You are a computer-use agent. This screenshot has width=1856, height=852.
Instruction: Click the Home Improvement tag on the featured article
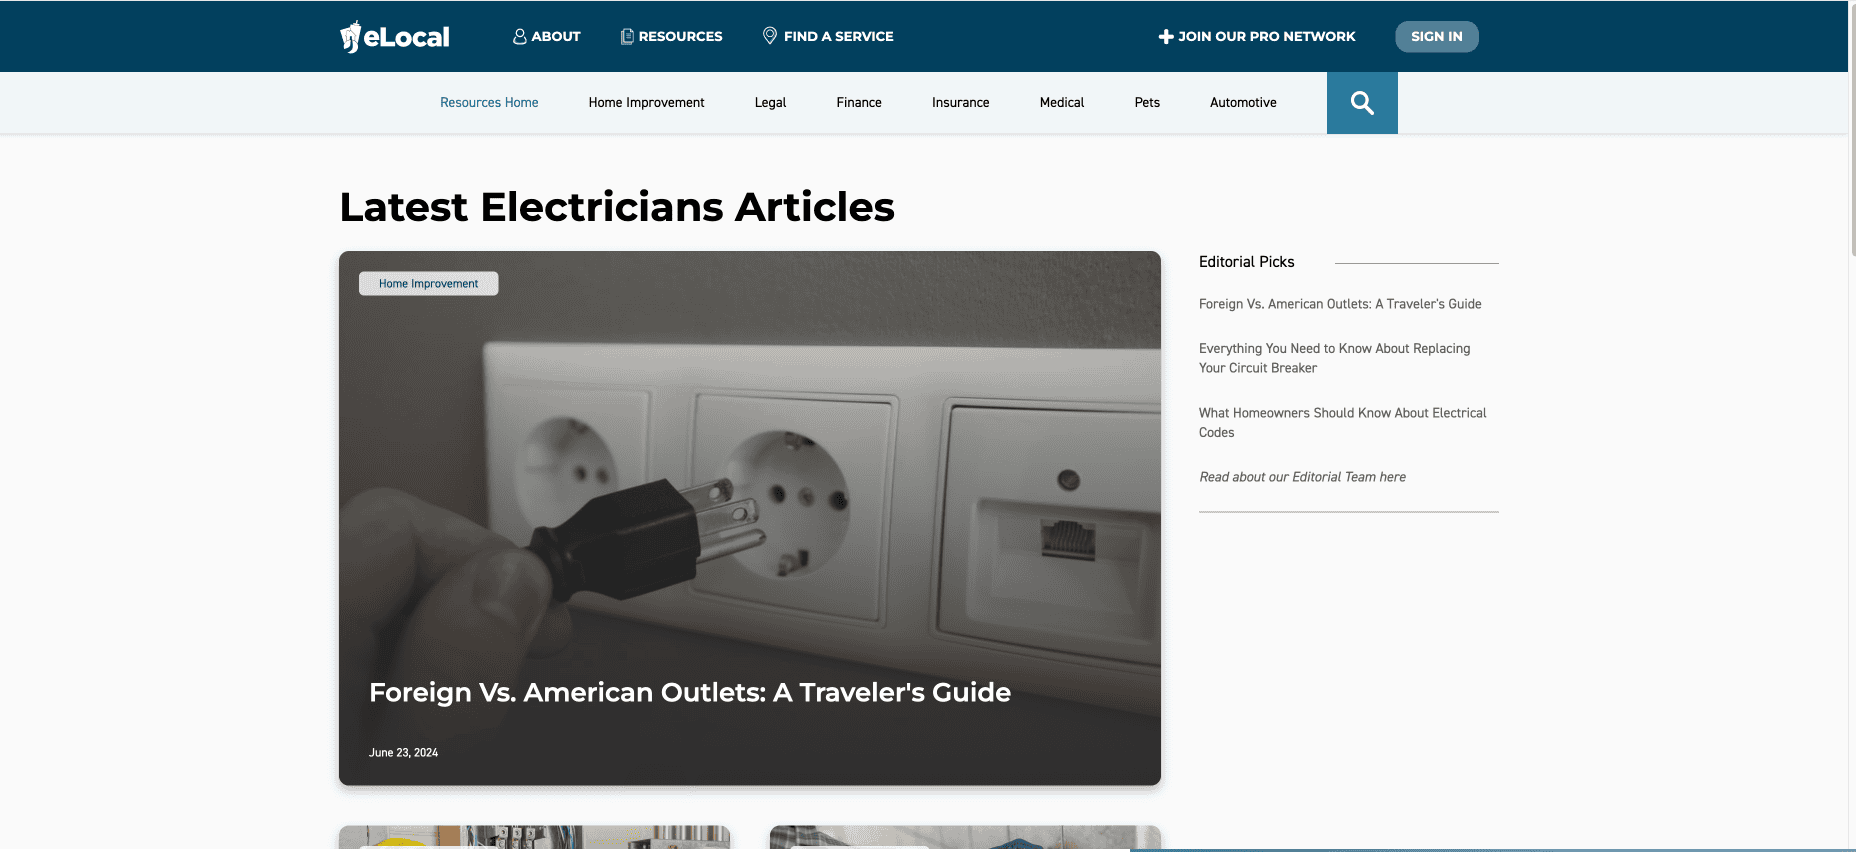[428, 284]
